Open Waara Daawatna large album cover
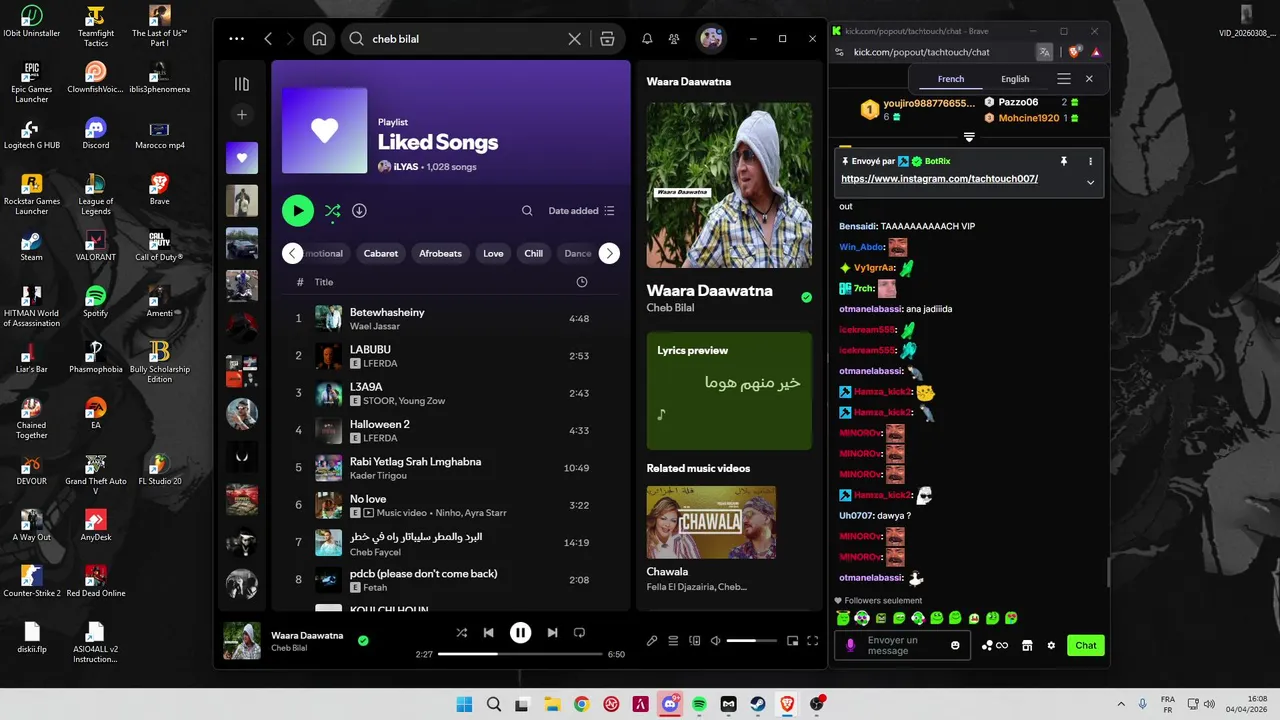The height and width of the screenshot is (720, 1280). pyautogui.click(x=729, y=185)
